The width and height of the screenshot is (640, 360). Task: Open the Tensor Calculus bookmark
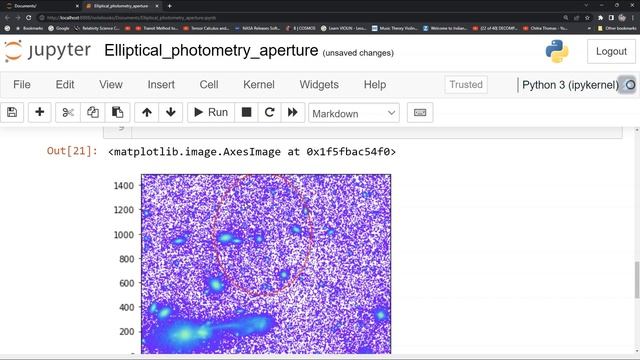[x=206, y=29]
